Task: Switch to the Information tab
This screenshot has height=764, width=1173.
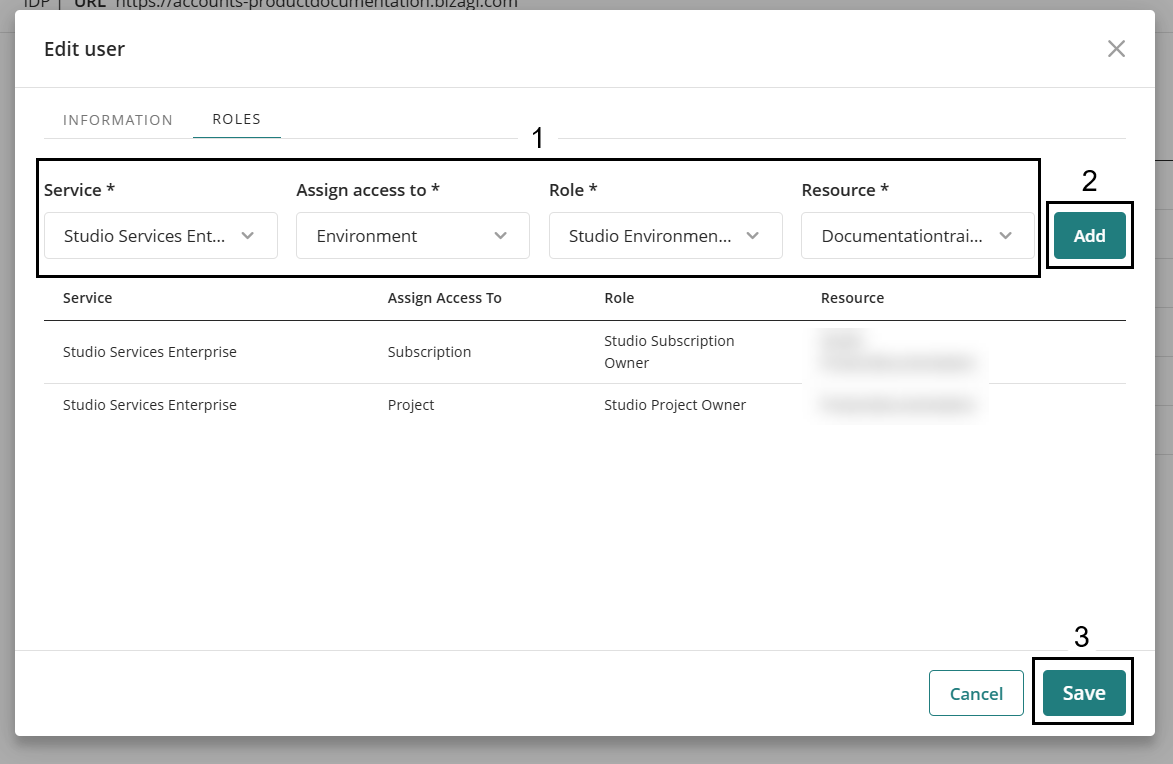Action: point(118,120)
